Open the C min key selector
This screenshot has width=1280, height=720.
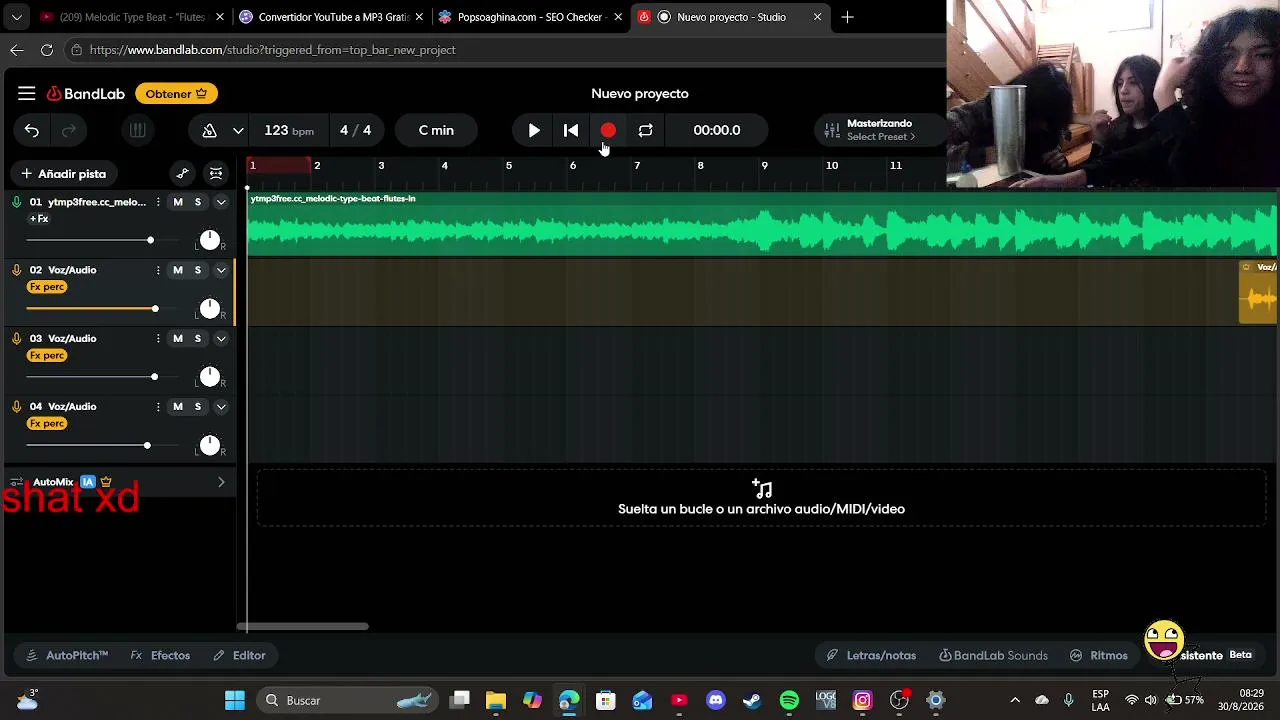pos(436,130)
